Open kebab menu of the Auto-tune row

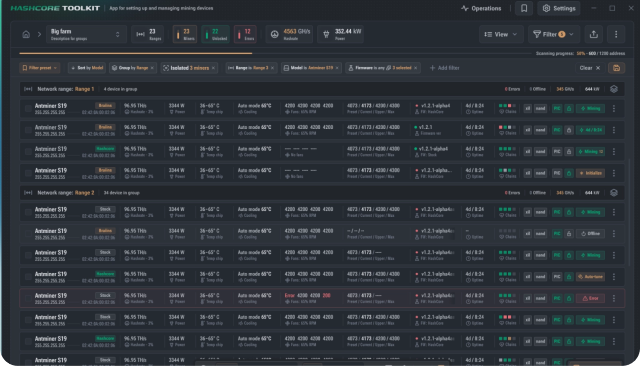(x=614, y=277)
